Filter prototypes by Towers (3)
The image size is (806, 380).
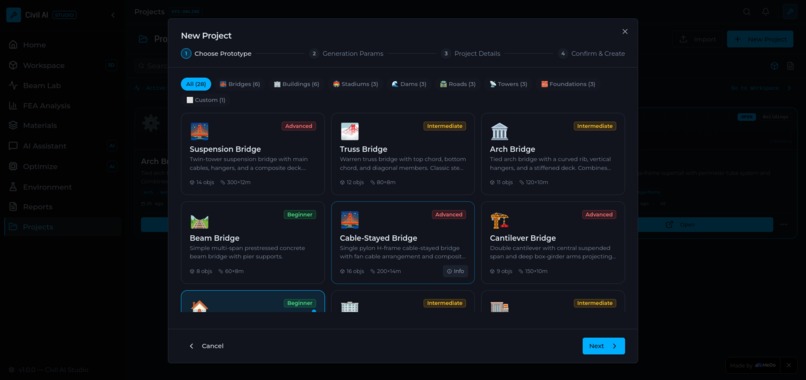coord(508,84)
